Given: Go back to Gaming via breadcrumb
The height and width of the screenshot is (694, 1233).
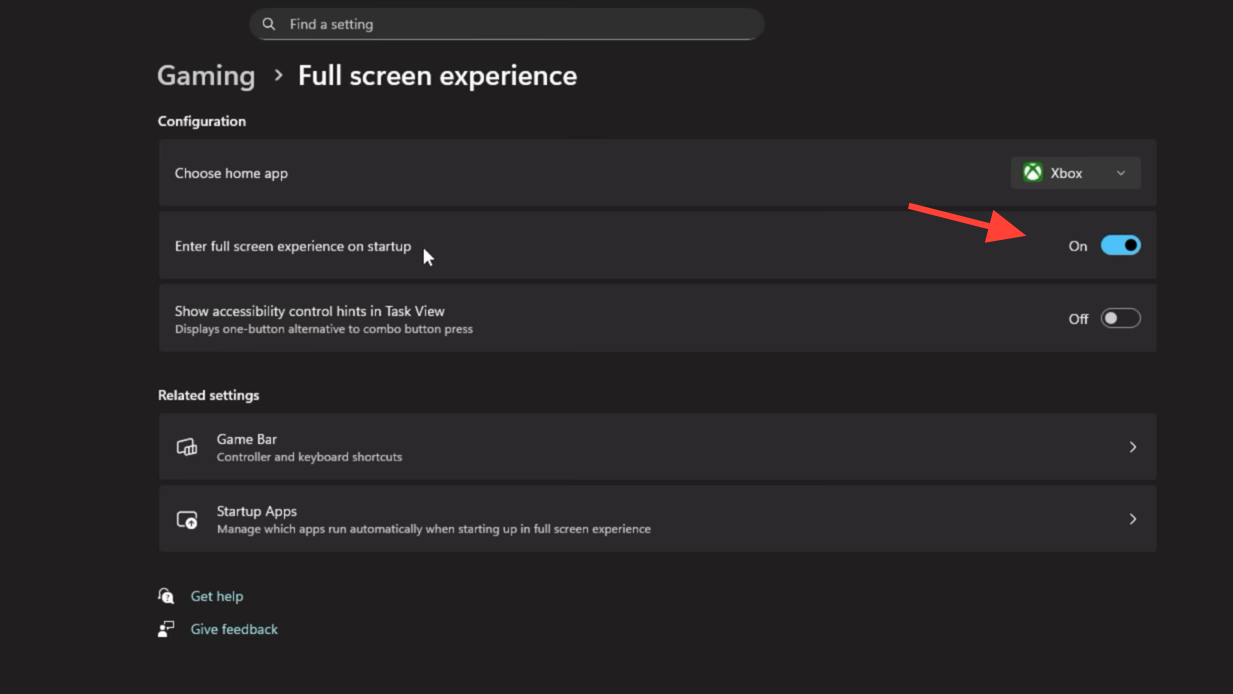Looking at the screenshot, I should 206,76.
